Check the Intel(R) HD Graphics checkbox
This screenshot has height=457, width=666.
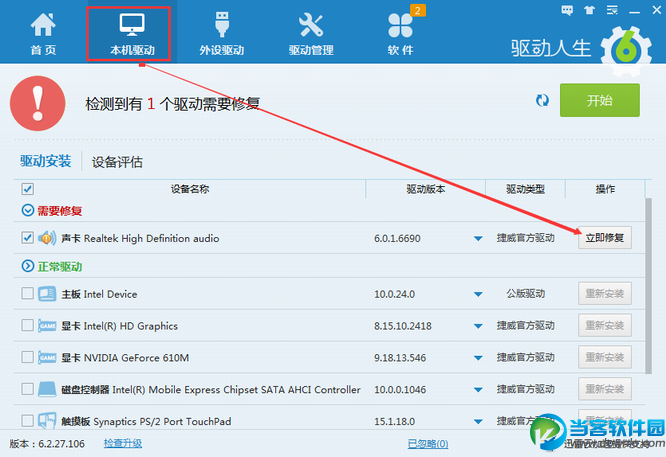[28, 325]
